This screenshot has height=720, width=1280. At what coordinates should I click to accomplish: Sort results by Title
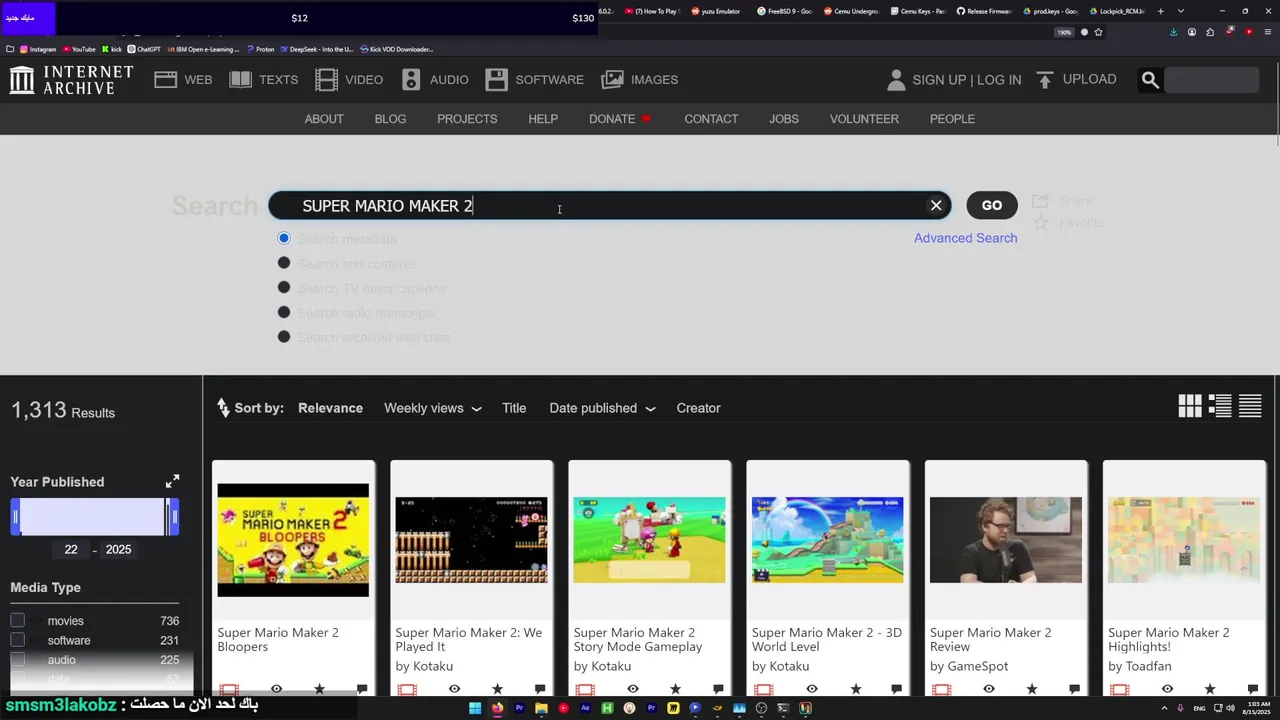point(514,408)
